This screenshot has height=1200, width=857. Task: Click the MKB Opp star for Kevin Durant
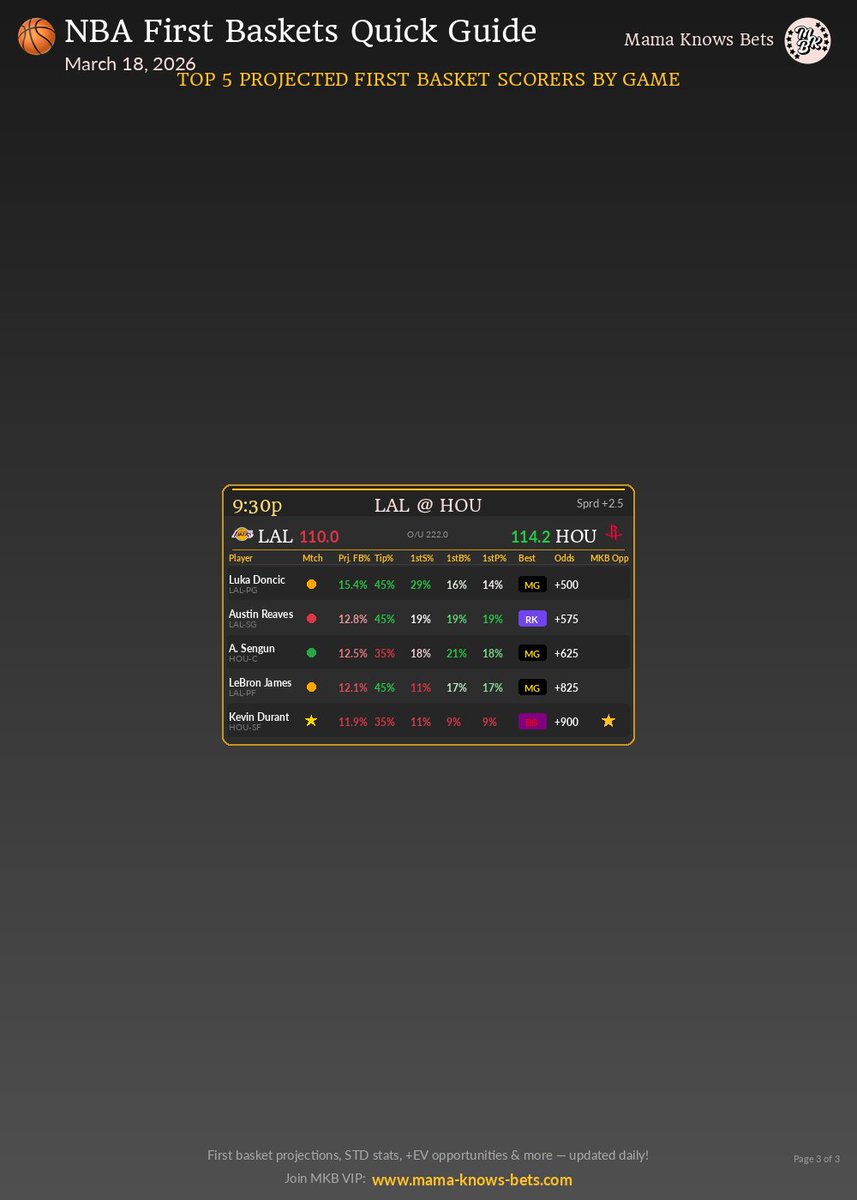point(608,722)
